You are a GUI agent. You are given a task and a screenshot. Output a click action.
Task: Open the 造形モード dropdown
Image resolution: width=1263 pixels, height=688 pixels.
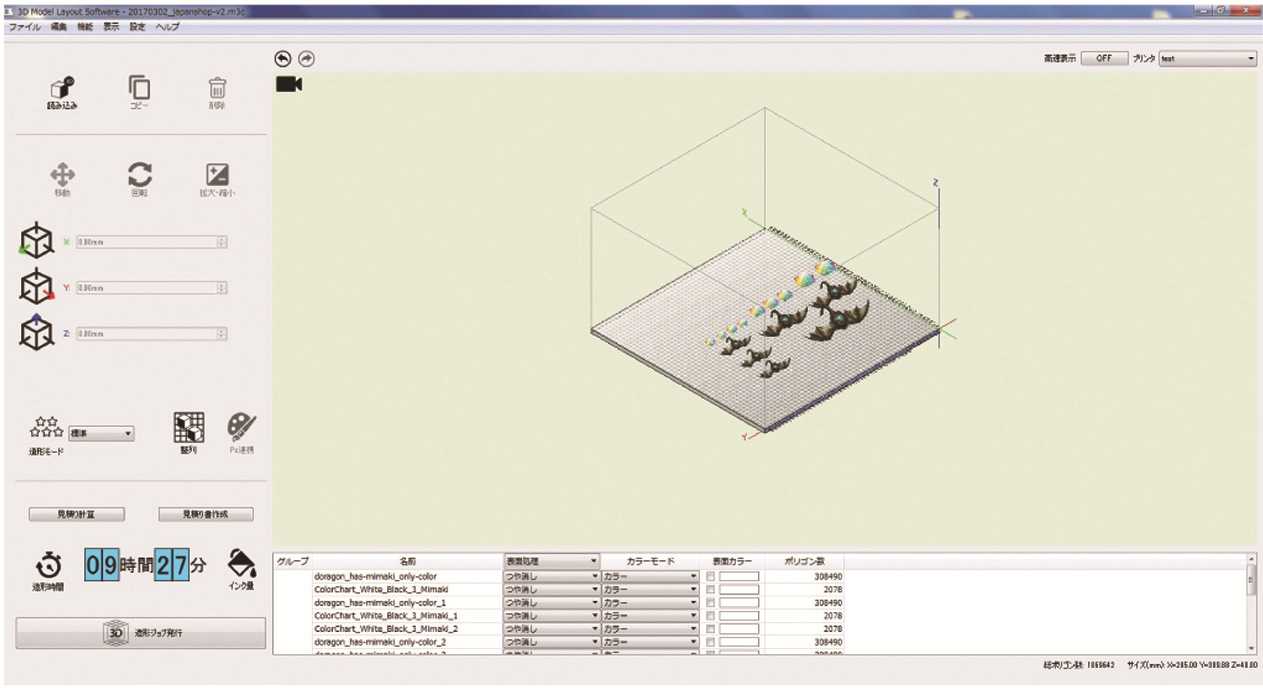(101, 434)
